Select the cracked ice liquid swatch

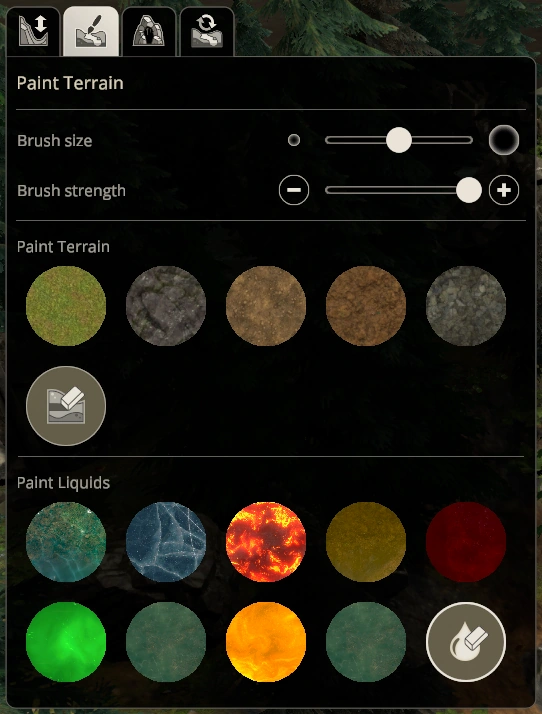(166, 542)
